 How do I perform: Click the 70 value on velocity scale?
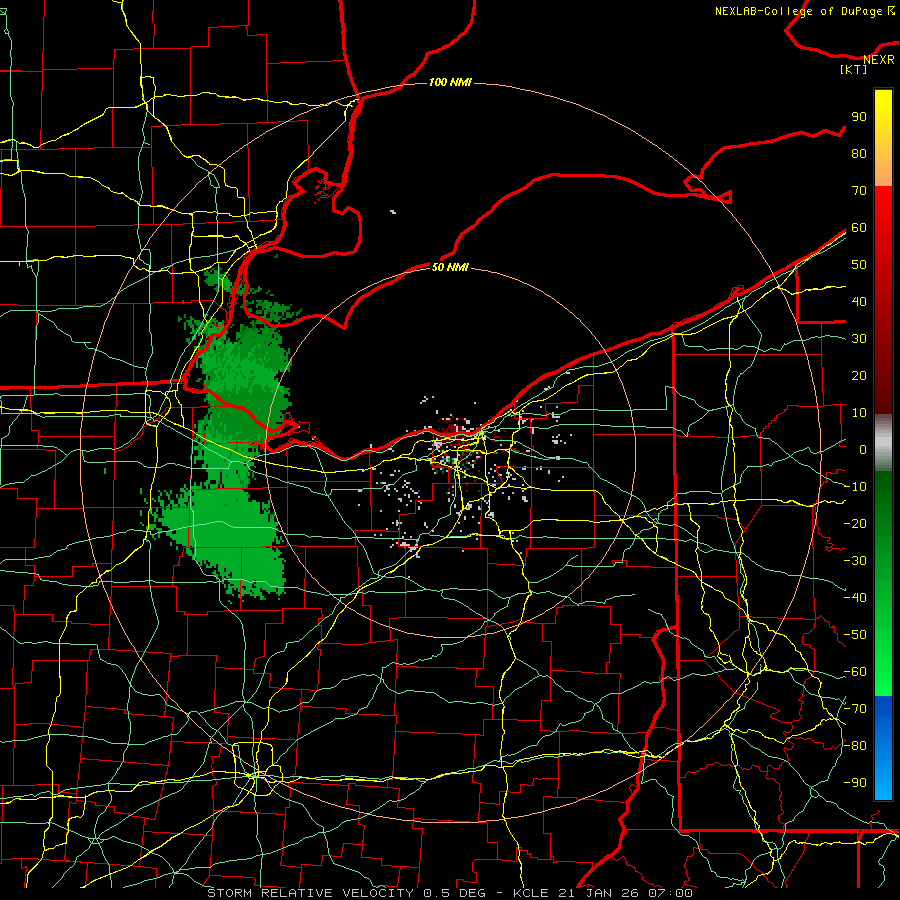coord(859,191)
